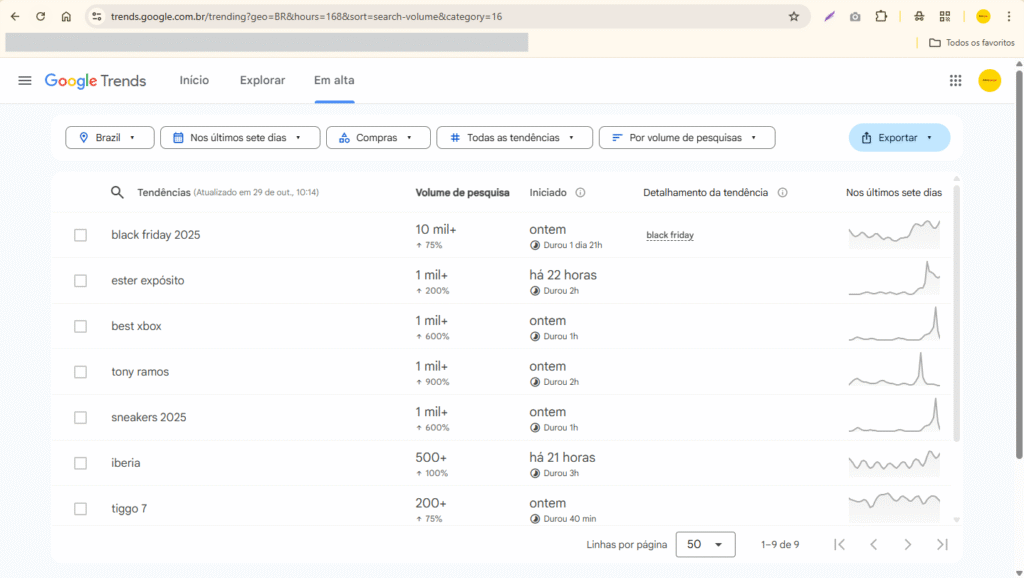Open the Compras category dropdown
This screenshot has width=1024, height=578.
point(378,137)
